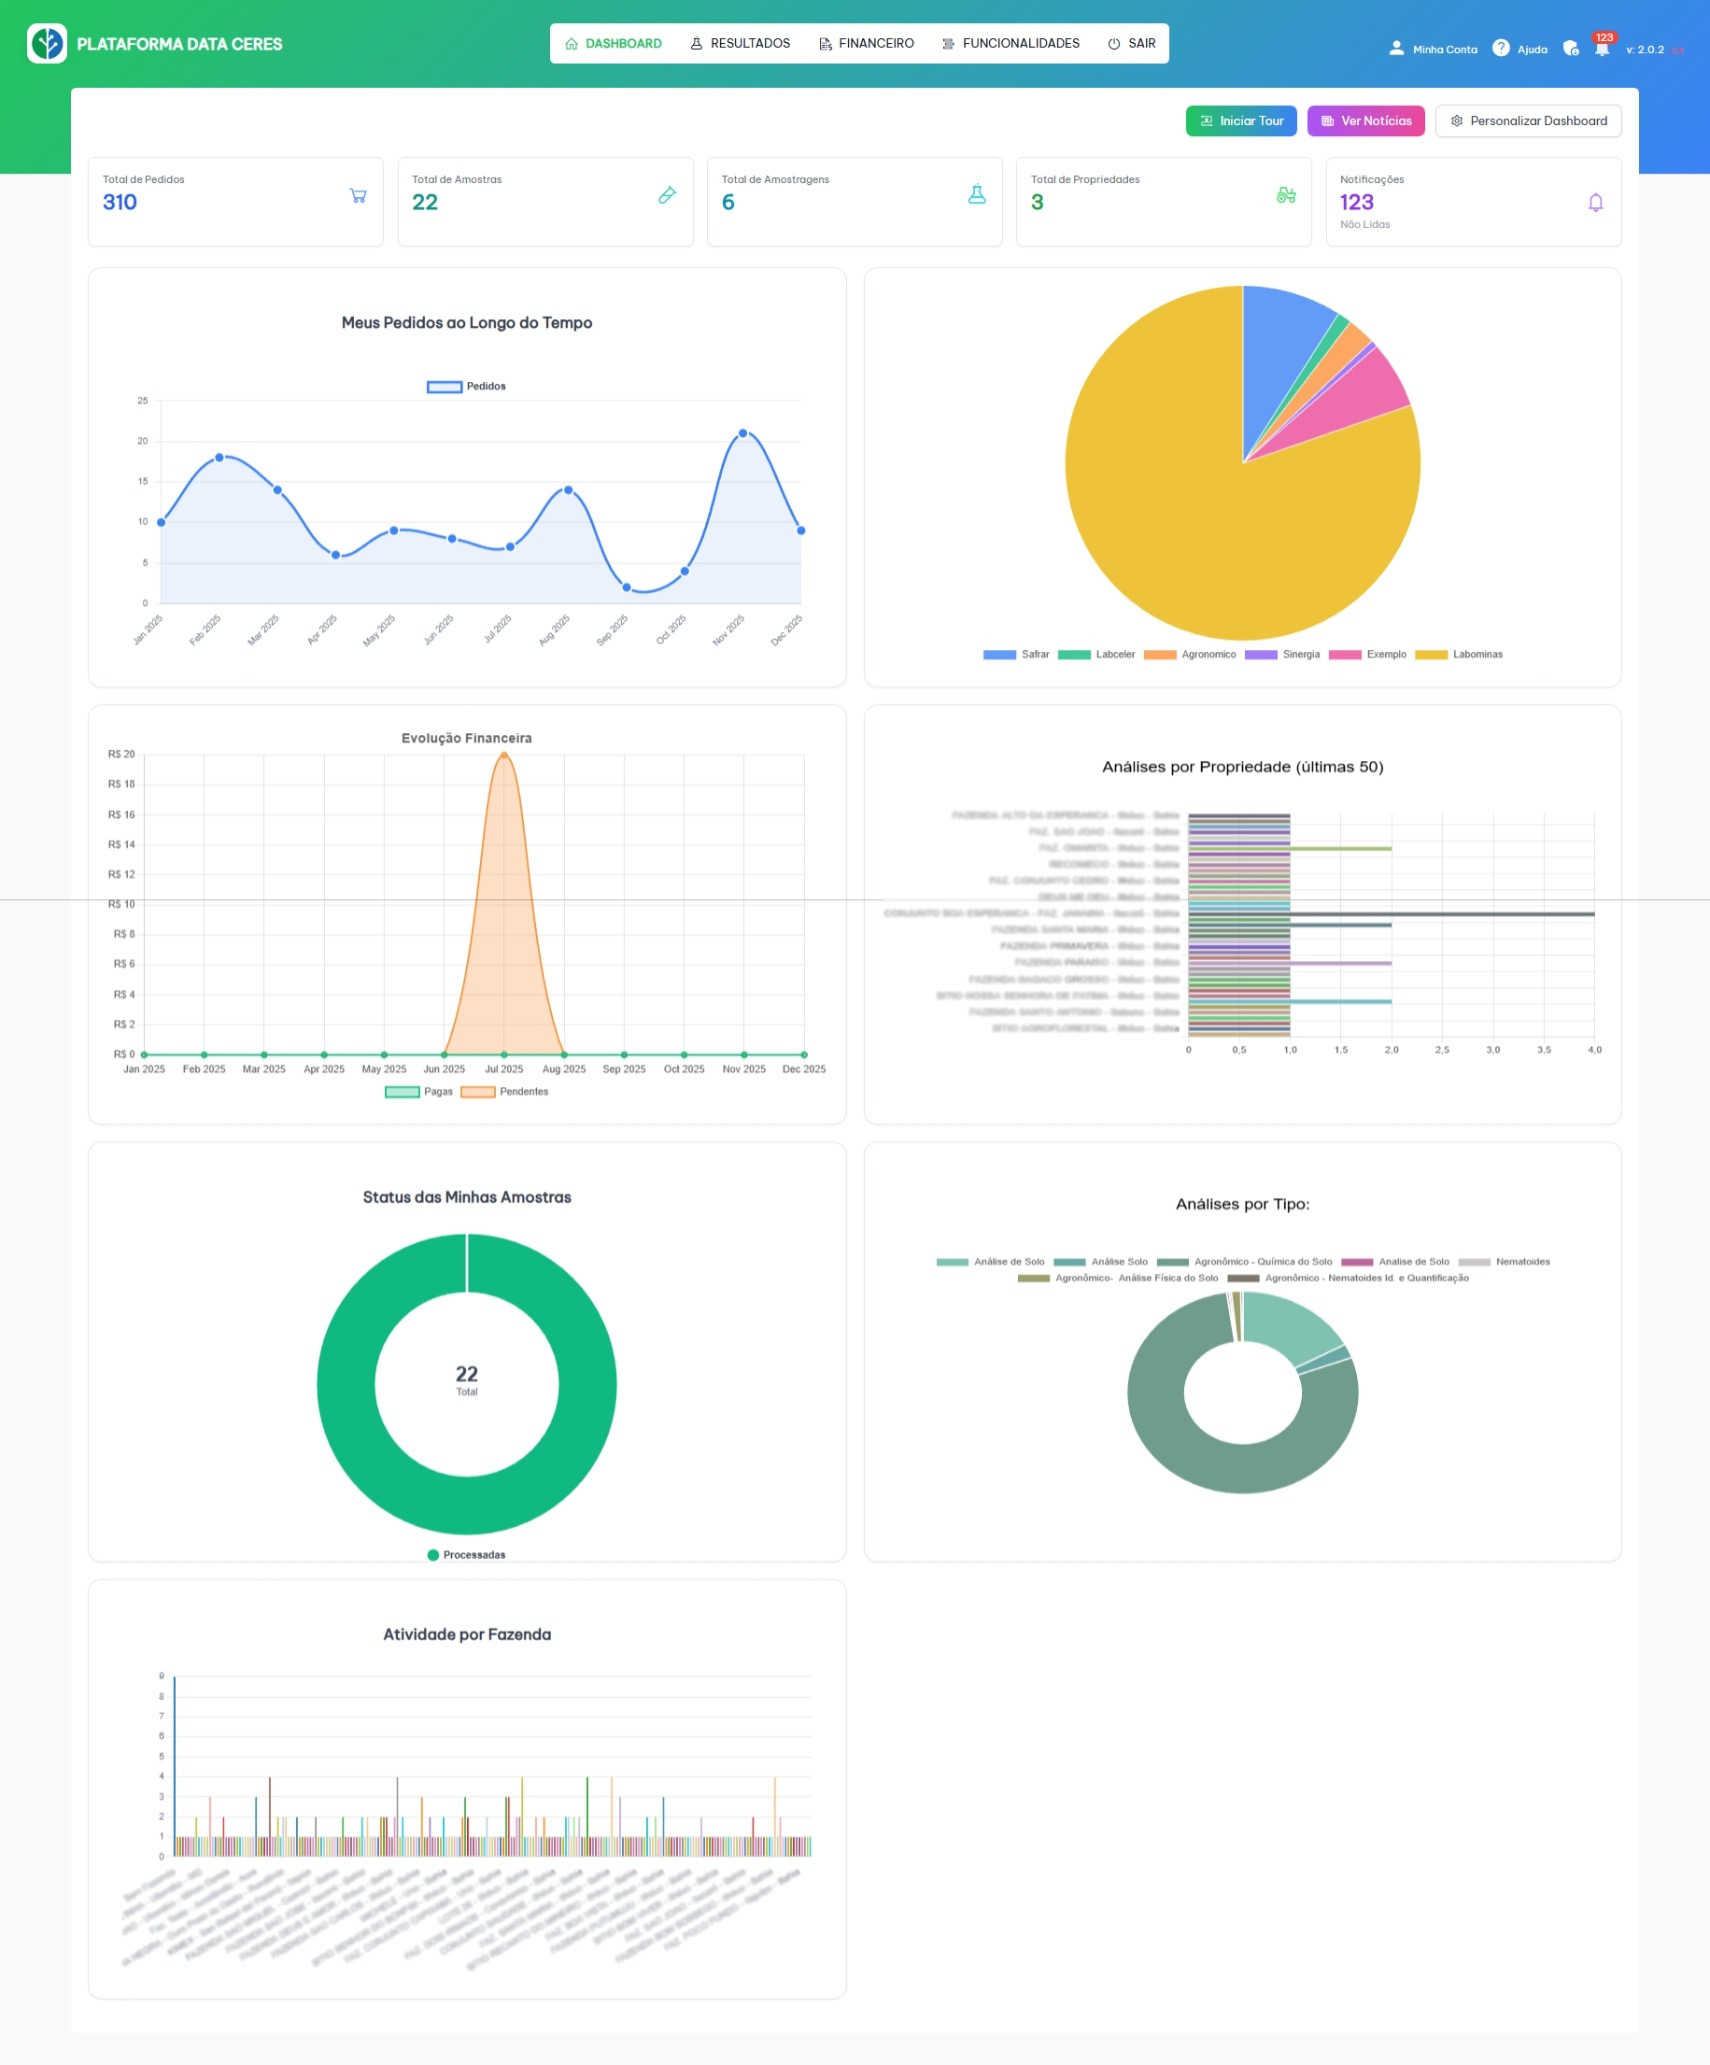Viewport: 1710px width, 2065px height.
Task: Open notifications via the header bell with 123 badge
Action: (1601, 48)
